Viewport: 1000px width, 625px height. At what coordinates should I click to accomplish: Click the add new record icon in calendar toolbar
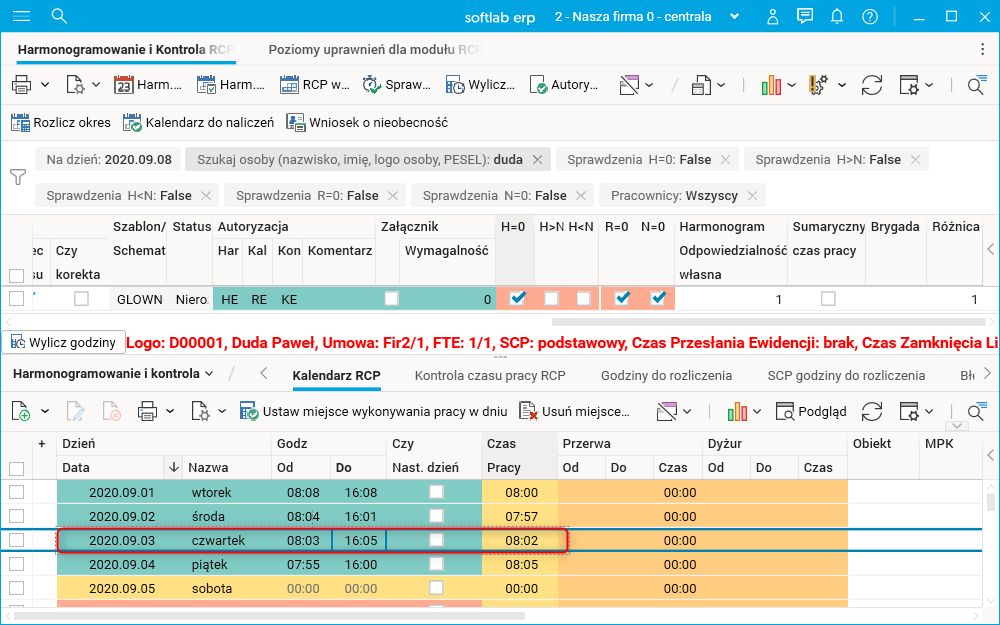tap(21, 411)
